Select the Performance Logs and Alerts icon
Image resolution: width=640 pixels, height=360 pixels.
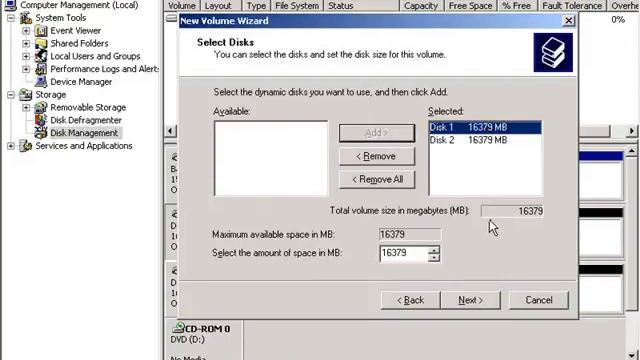click(41, 69)
